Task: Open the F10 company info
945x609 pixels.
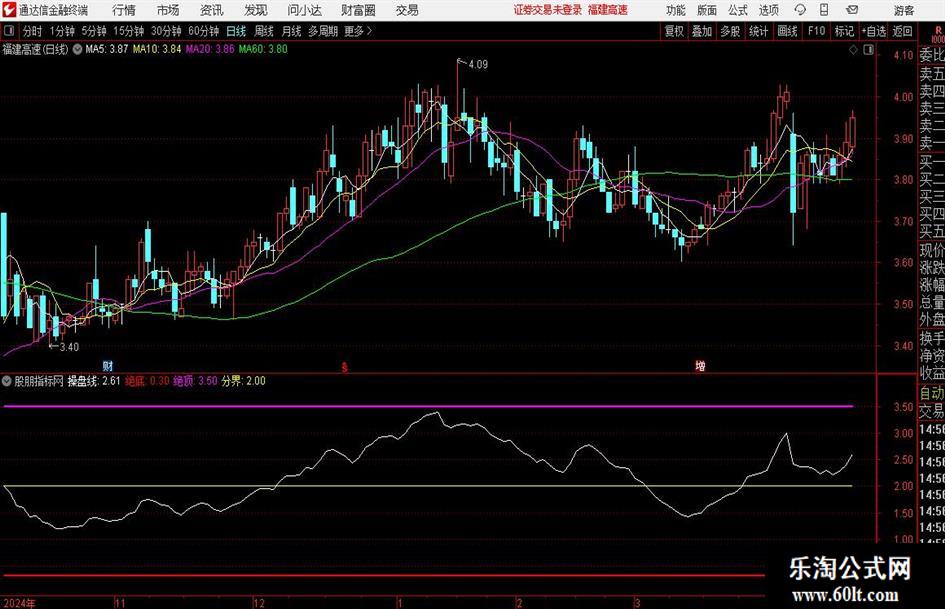Action: [x=816, y=31]
